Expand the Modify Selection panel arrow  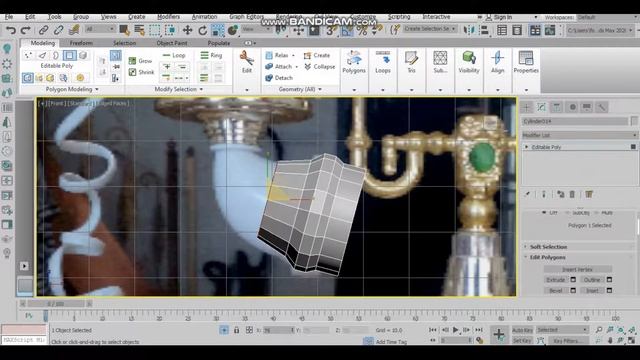(201, 89)
